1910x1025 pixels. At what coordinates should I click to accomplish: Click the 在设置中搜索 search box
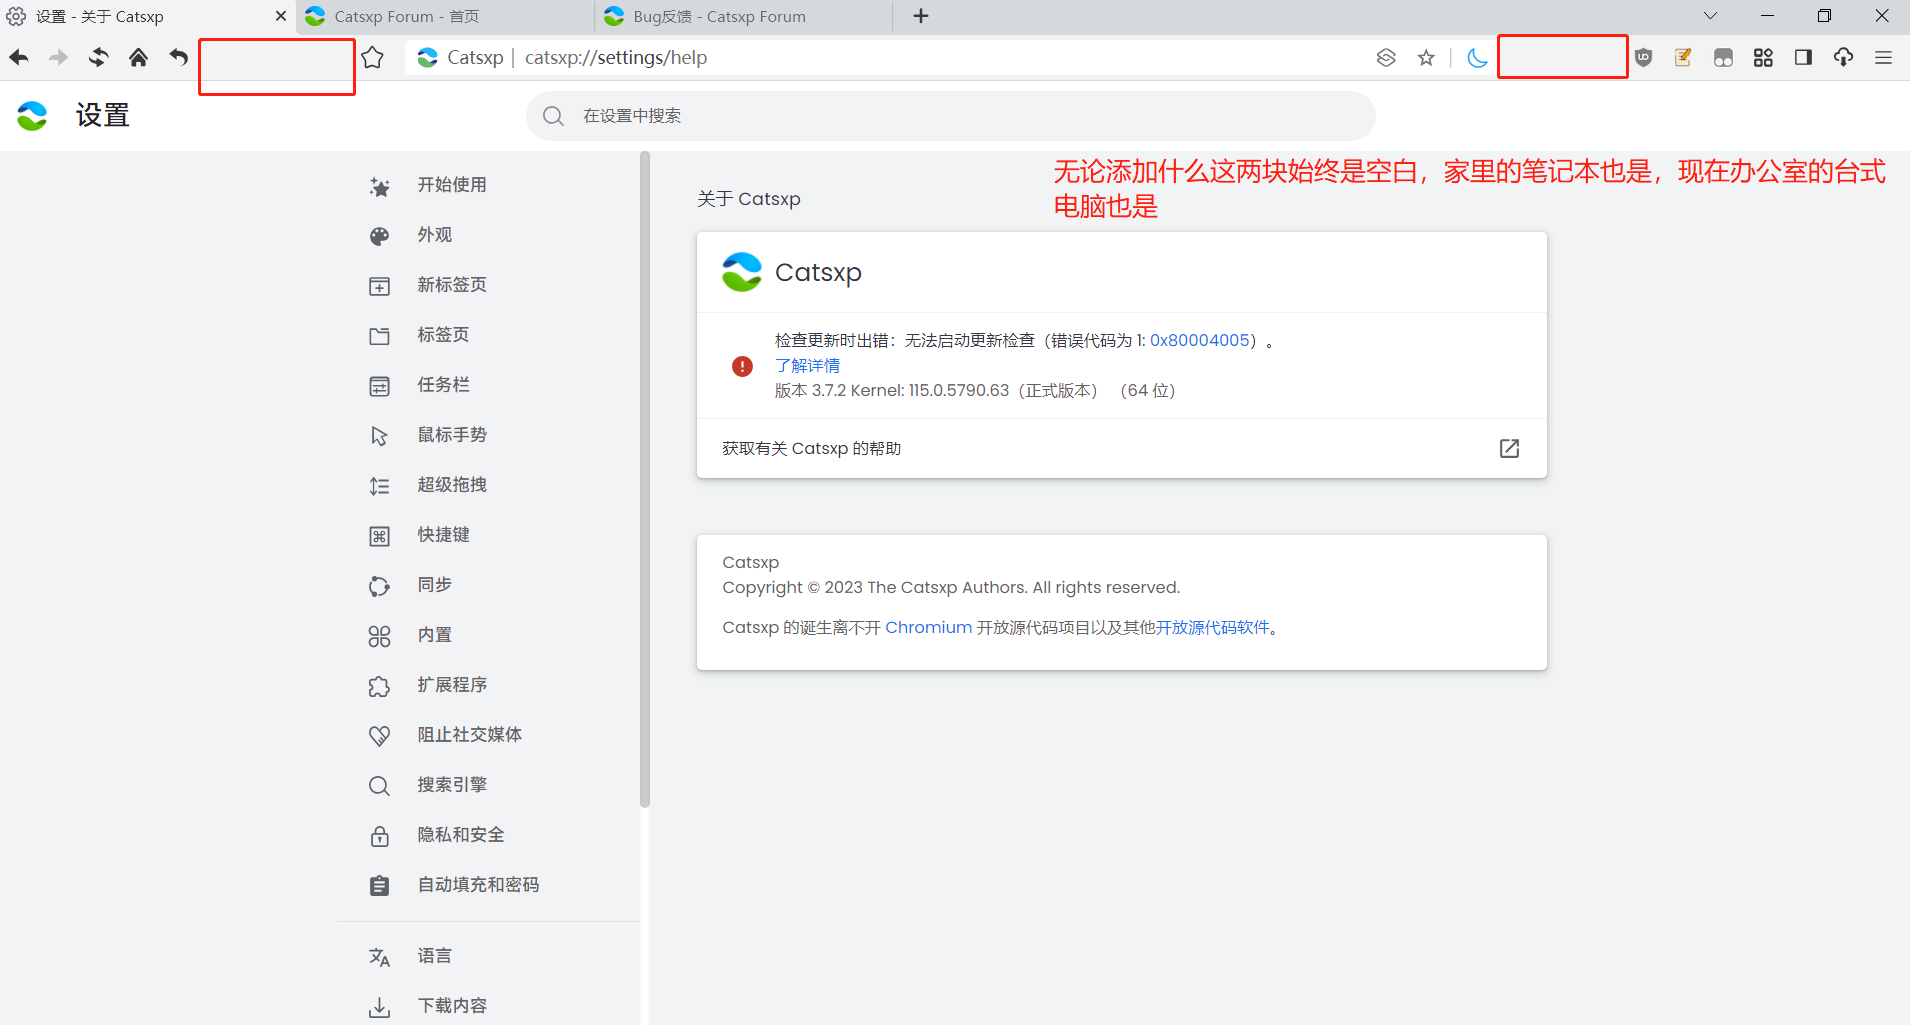pos(950,116)
